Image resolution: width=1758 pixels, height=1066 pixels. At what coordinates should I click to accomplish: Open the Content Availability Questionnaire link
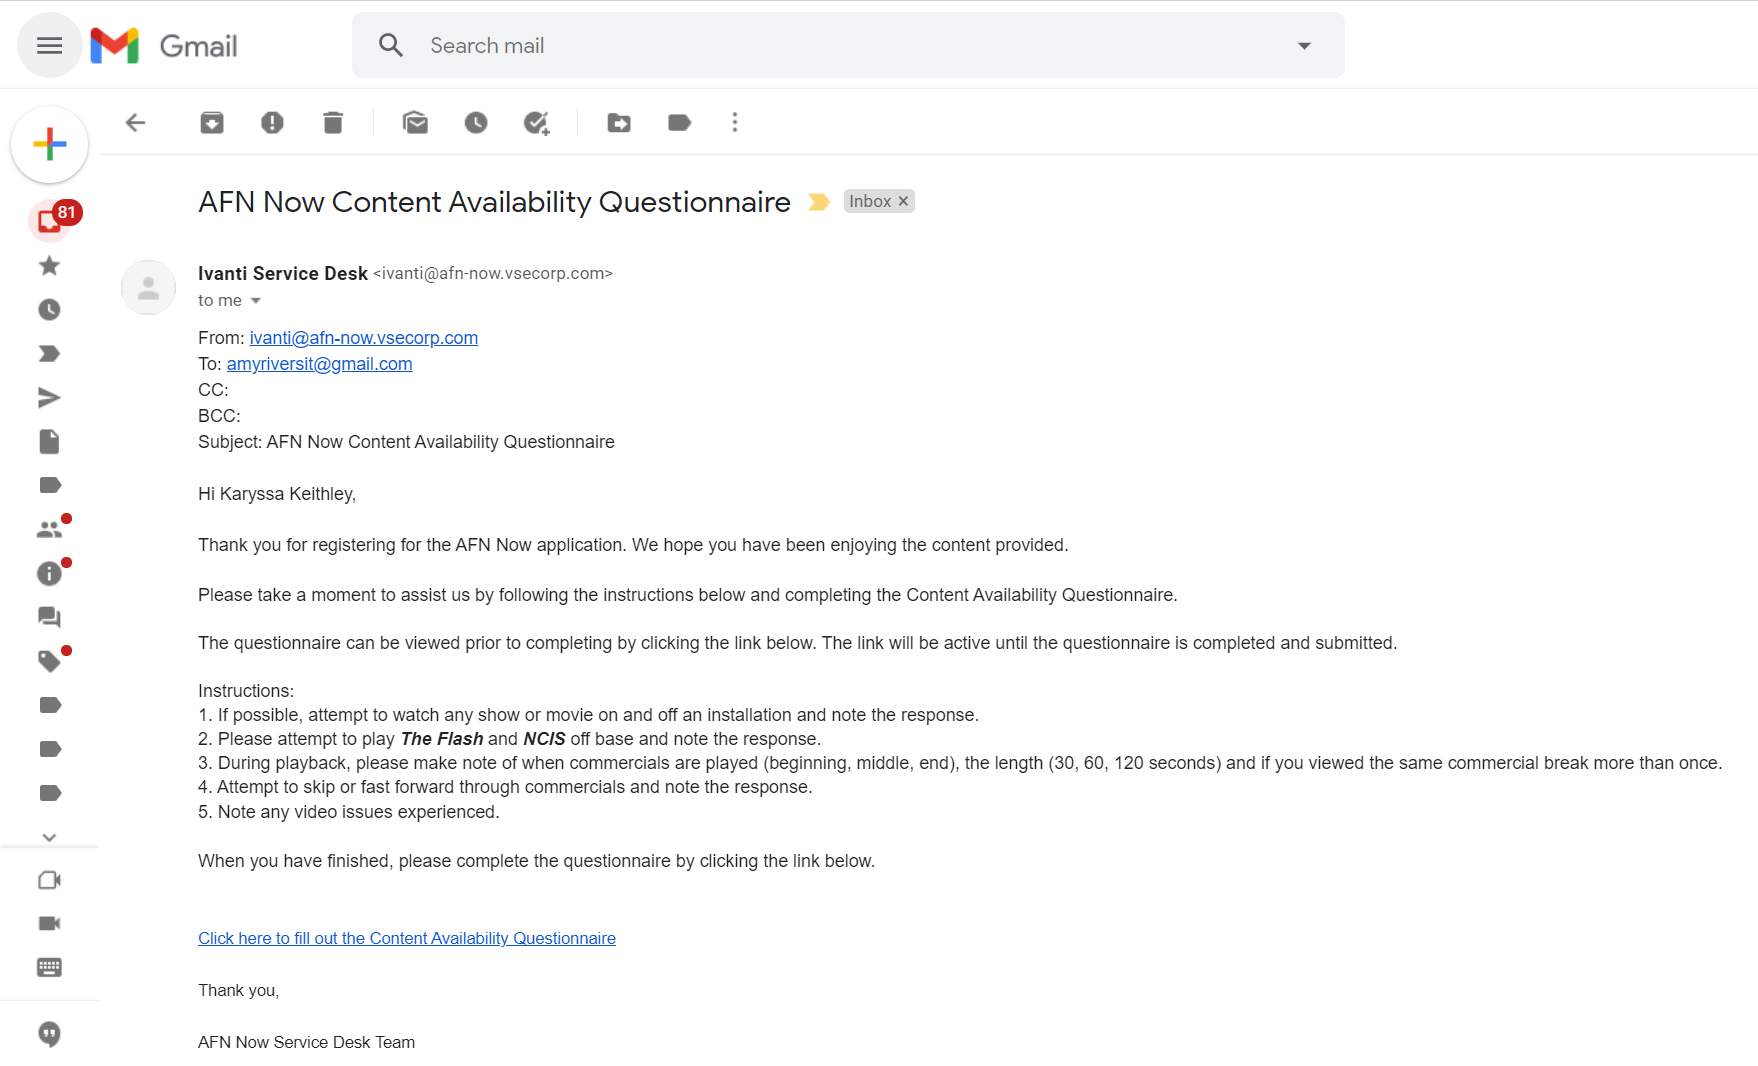click(x=407, y=938)
